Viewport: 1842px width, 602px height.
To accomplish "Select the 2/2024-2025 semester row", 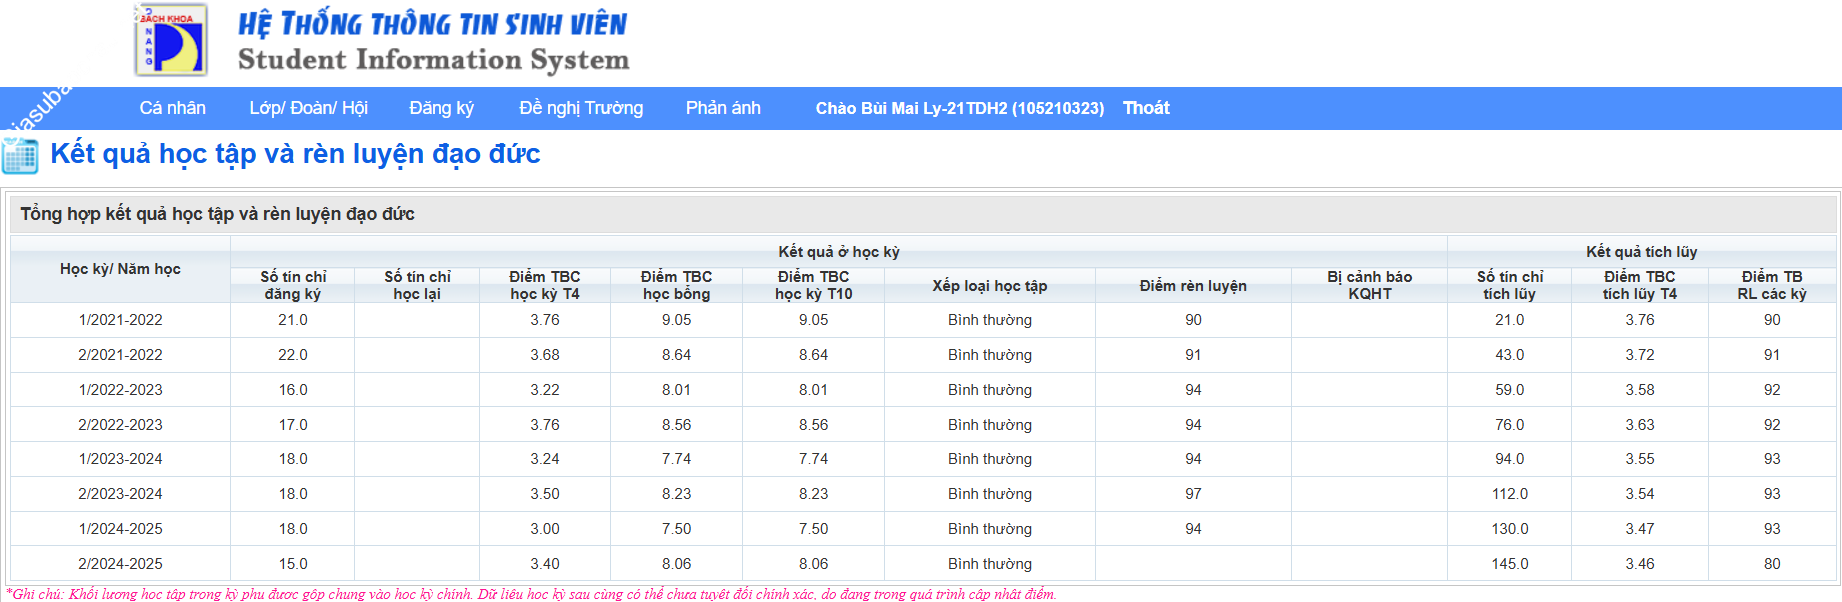I will [x=120, y=564].
